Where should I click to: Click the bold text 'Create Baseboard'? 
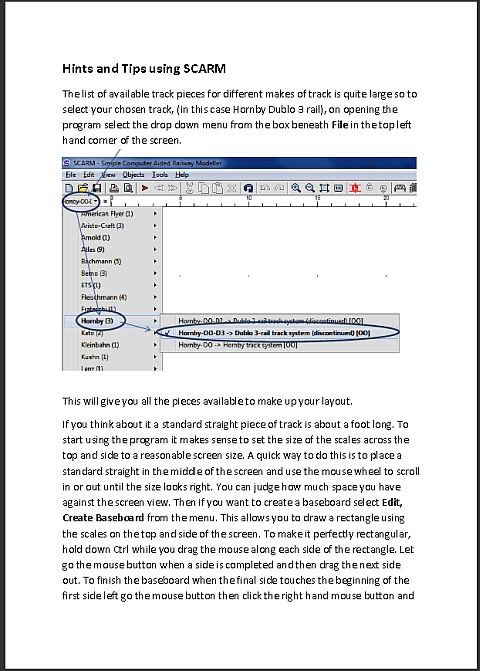coord(103,518)
